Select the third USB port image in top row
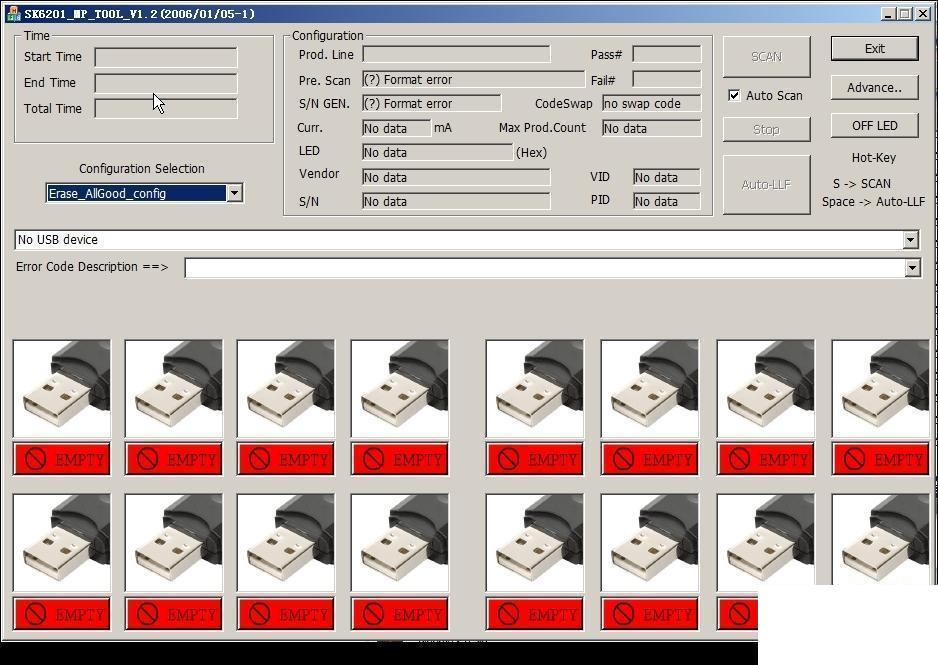938x665 pixels. 286,389
